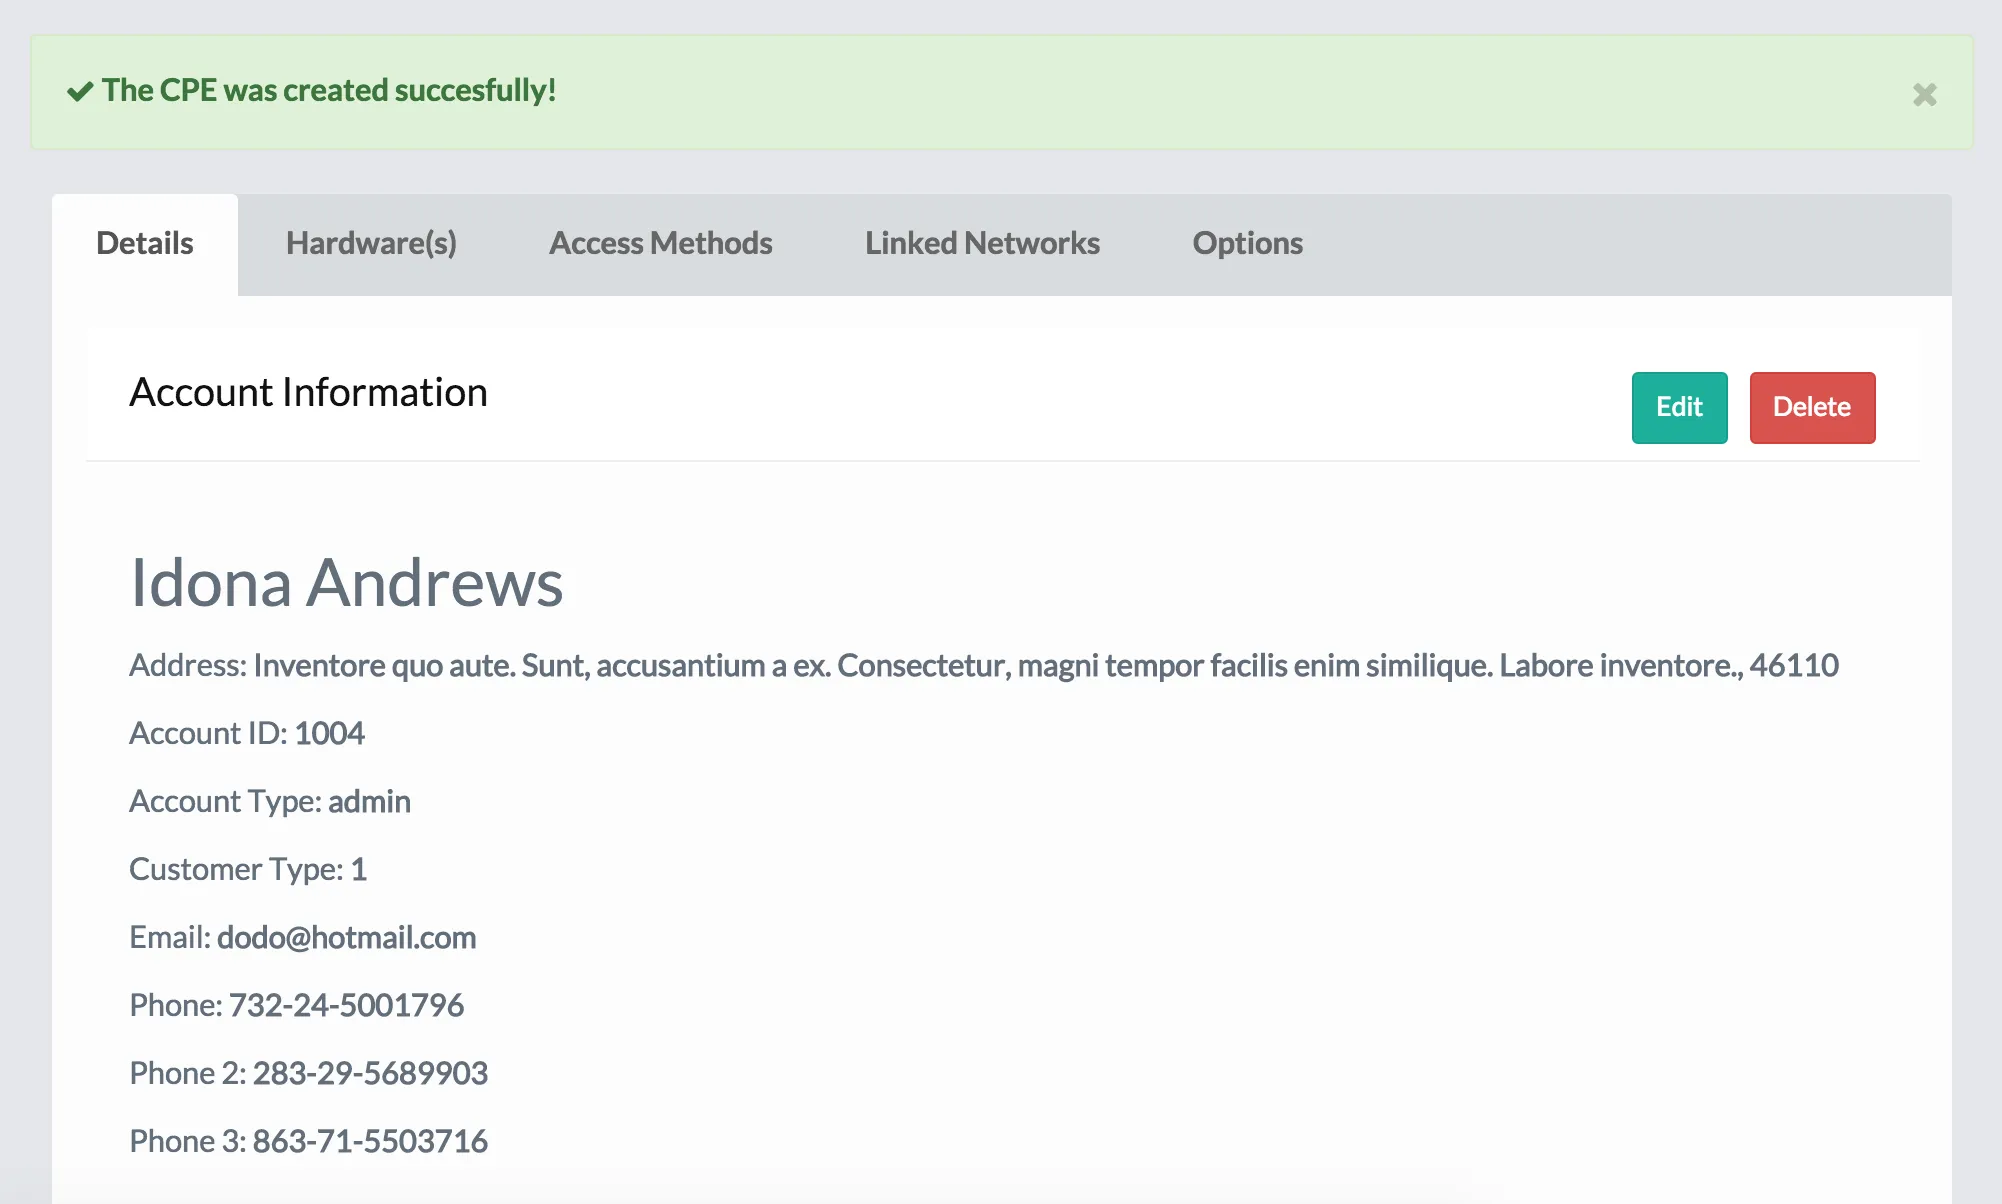Image resolution: width=2002 pixels, height=1204 pixels.
Task: Click the Customer Type line
Action: (x=248, y=869)
